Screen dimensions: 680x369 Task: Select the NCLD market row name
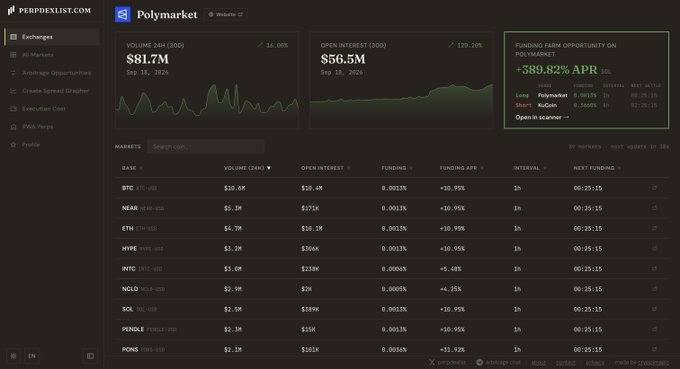130,289
